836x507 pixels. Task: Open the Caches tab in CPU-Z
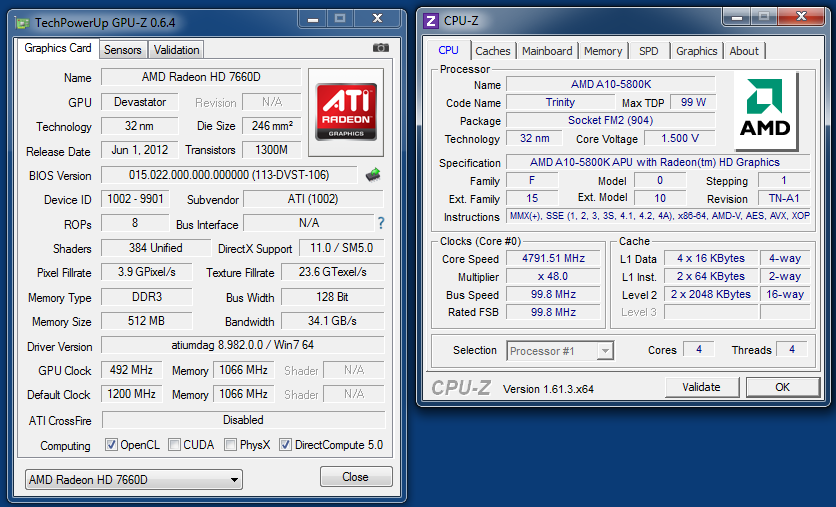pos(493,51)
